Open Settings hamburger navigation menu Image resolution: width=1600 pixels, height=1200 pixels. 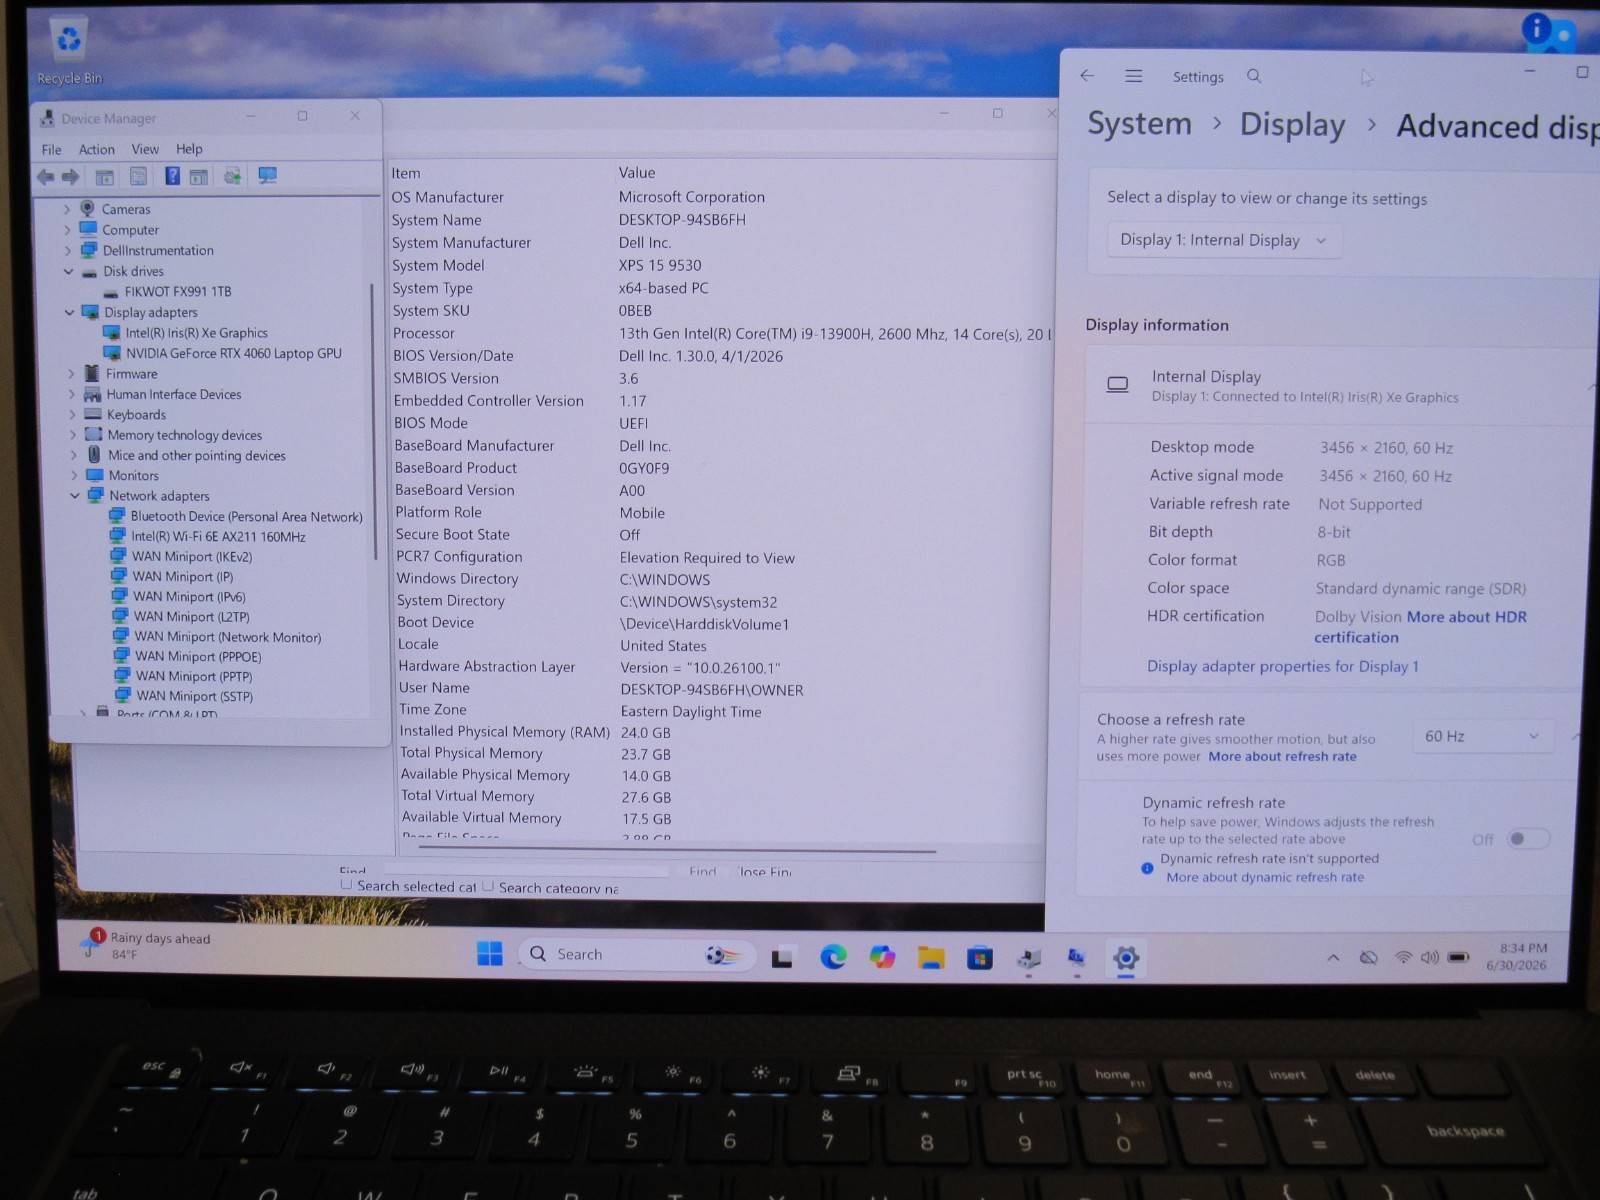[1133, 76]
